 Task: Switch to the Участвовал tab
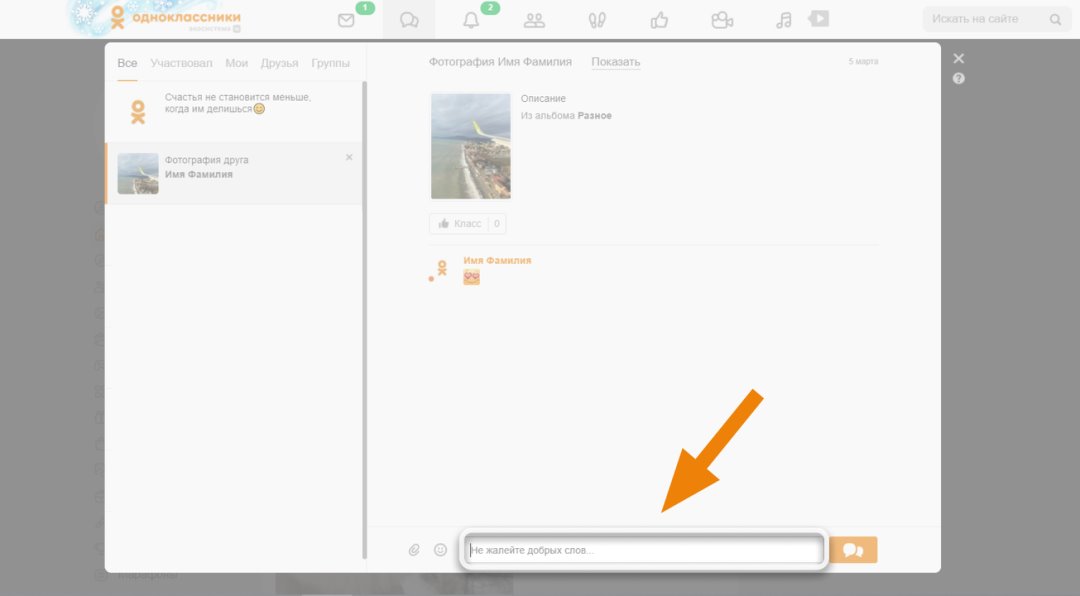(x=181, y=63)
